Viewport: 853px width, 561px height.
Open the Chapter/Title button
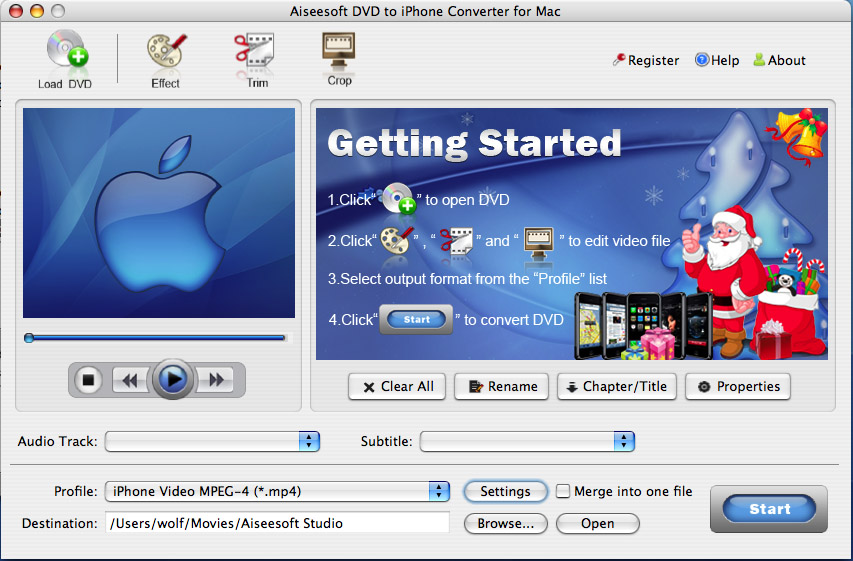[617, 386]
